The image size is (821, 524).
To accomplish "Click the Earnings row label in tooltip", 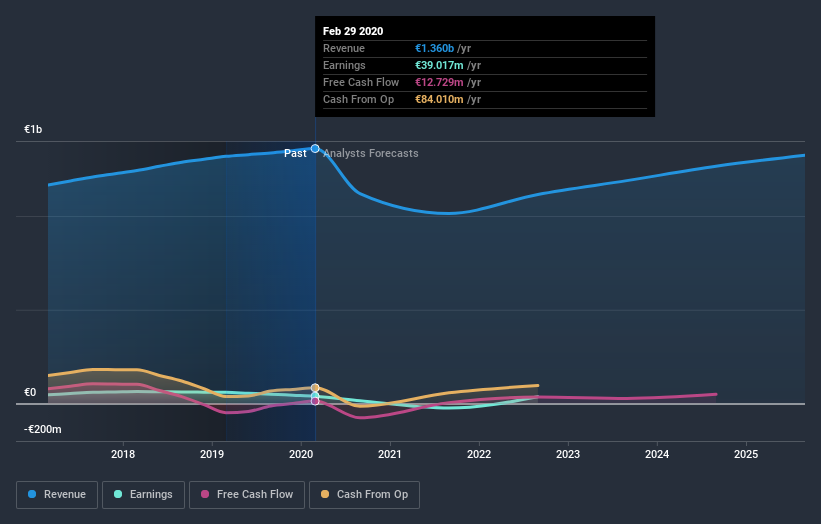I will pyautogui.click(x=345, y=65).
